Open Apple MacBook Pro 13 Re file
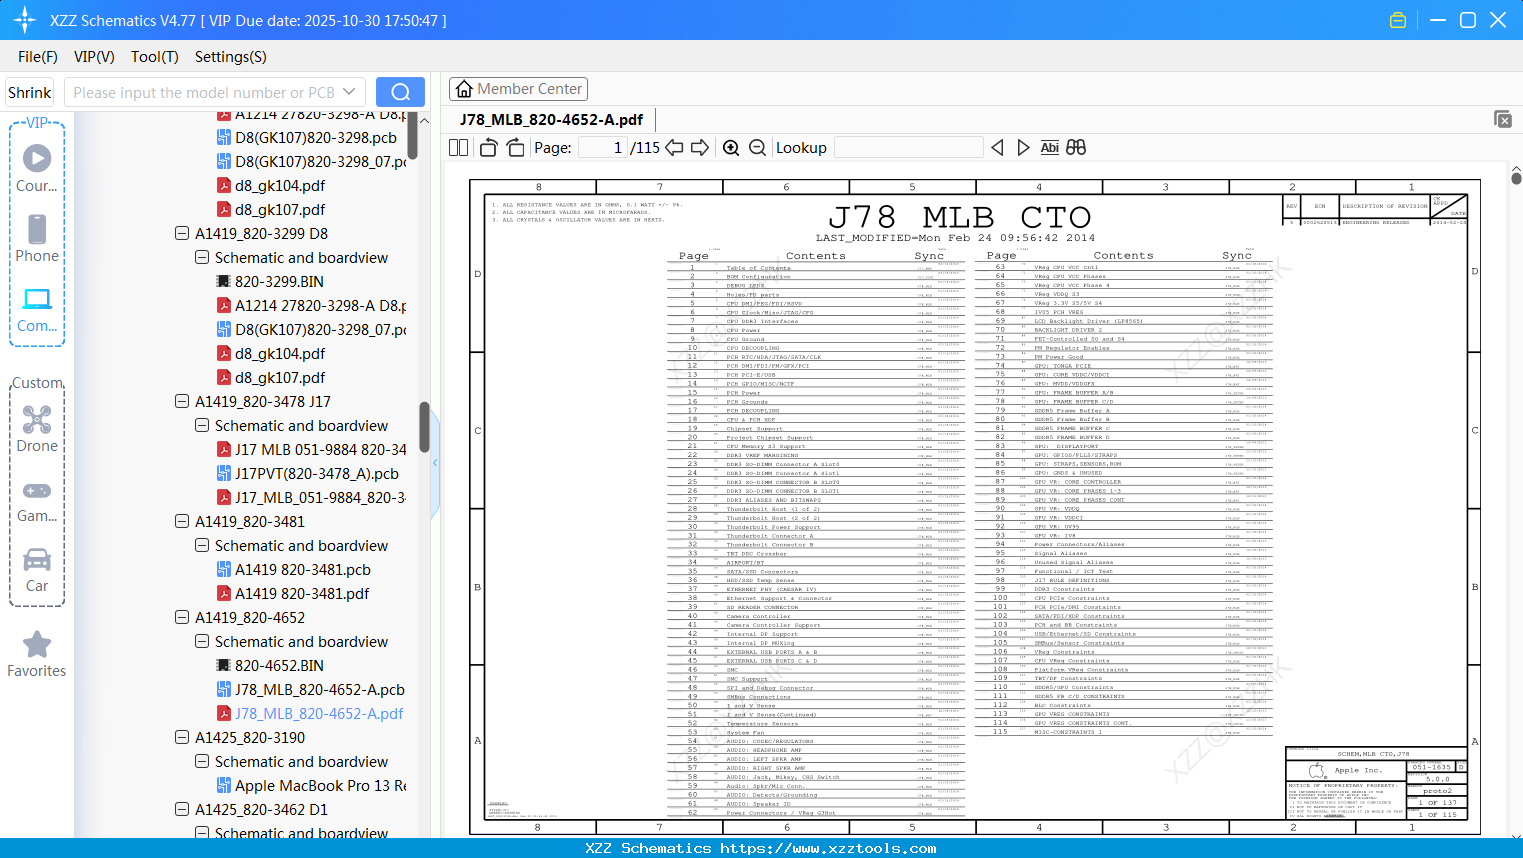Viewport: 1523px width, 858px height. pos(320,786)
